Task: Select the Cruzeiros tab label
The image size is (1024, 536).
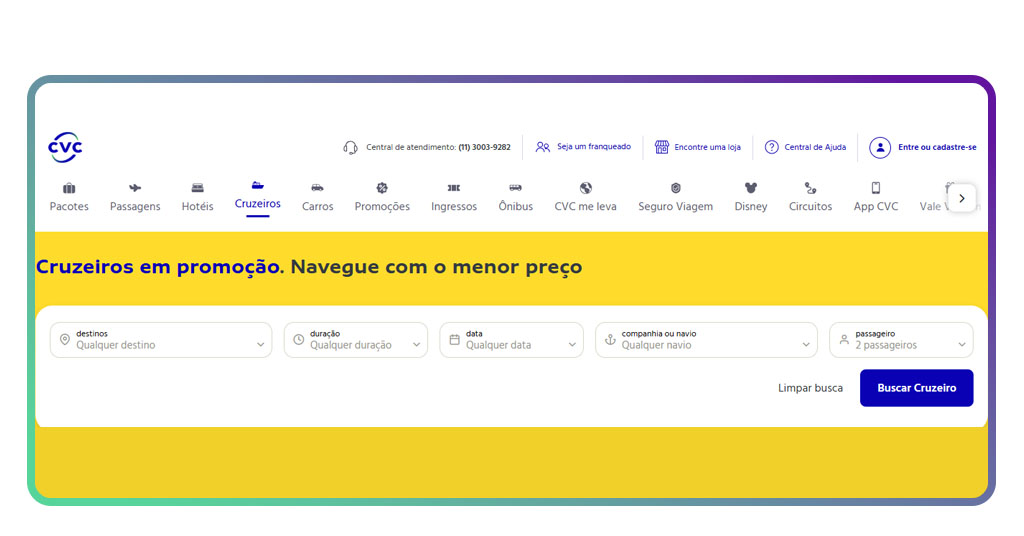Action: pos(257,204)
